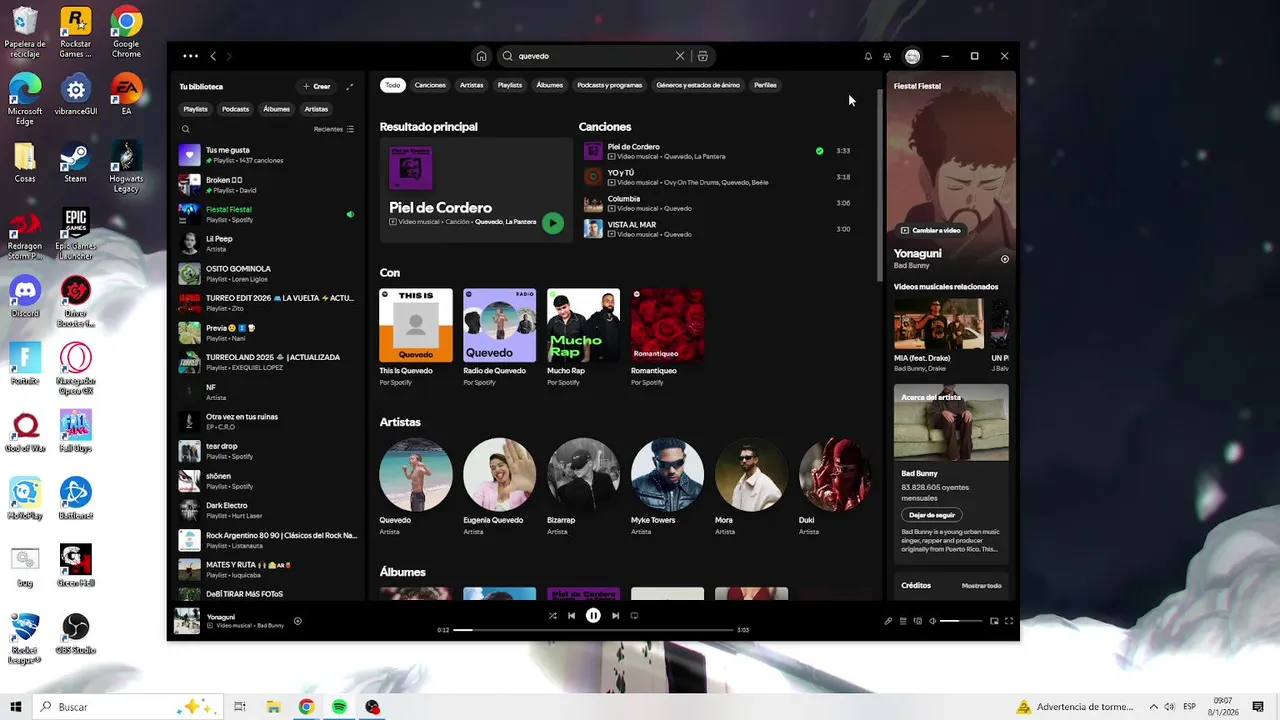Open the Recientes sort dropdown
The height and width of the screenshot is (720, 1280).
(334, 129)
